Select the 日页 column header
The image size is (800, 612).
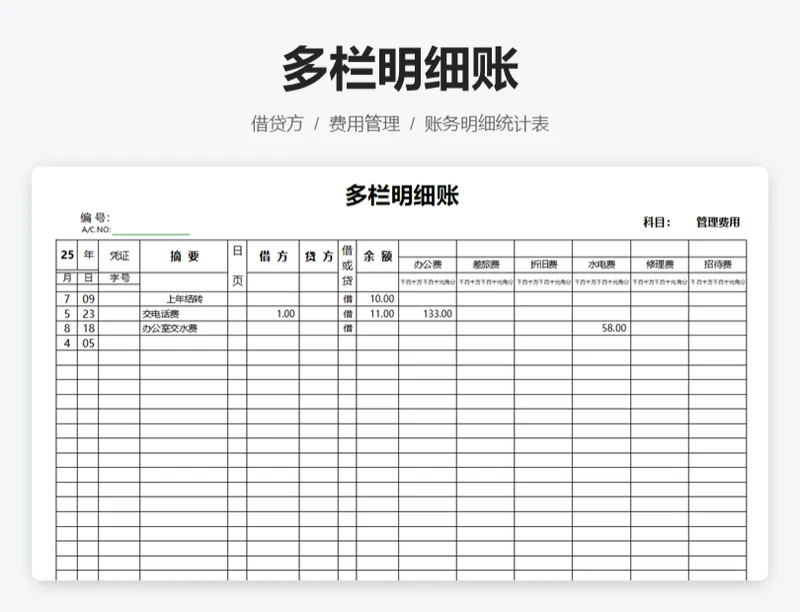pos(237,265)
